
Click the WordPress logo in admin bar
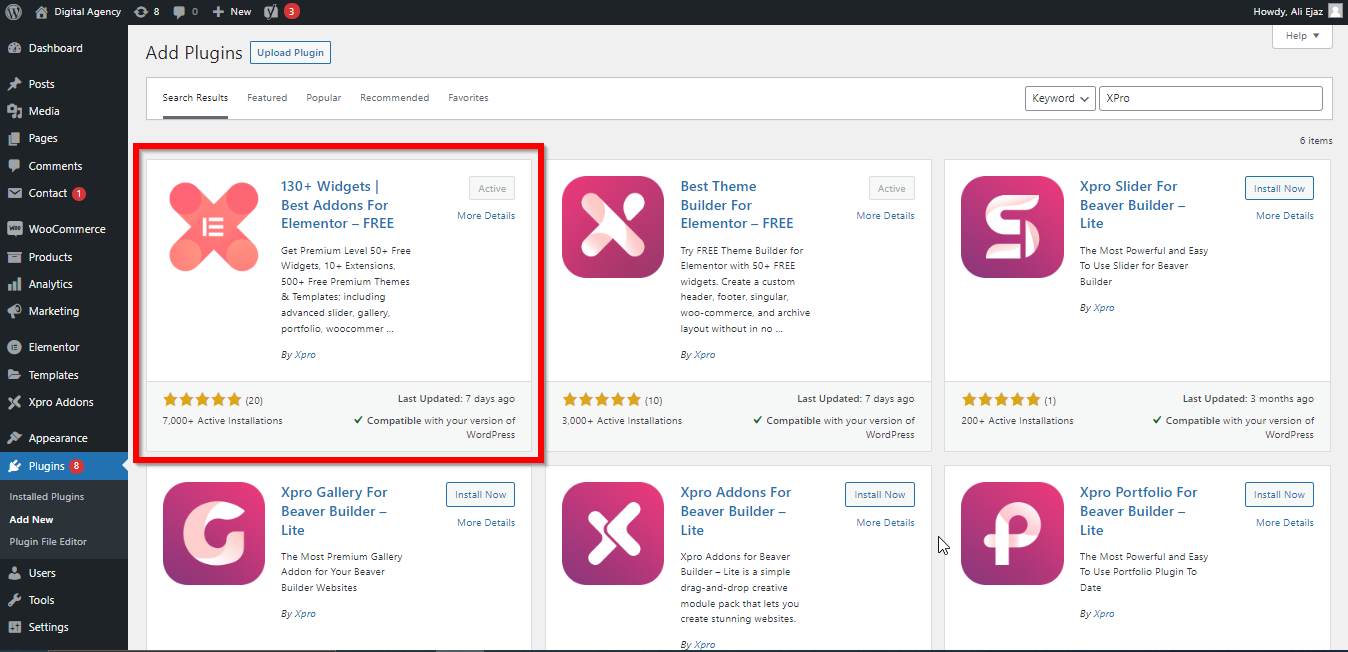point(13,12)
